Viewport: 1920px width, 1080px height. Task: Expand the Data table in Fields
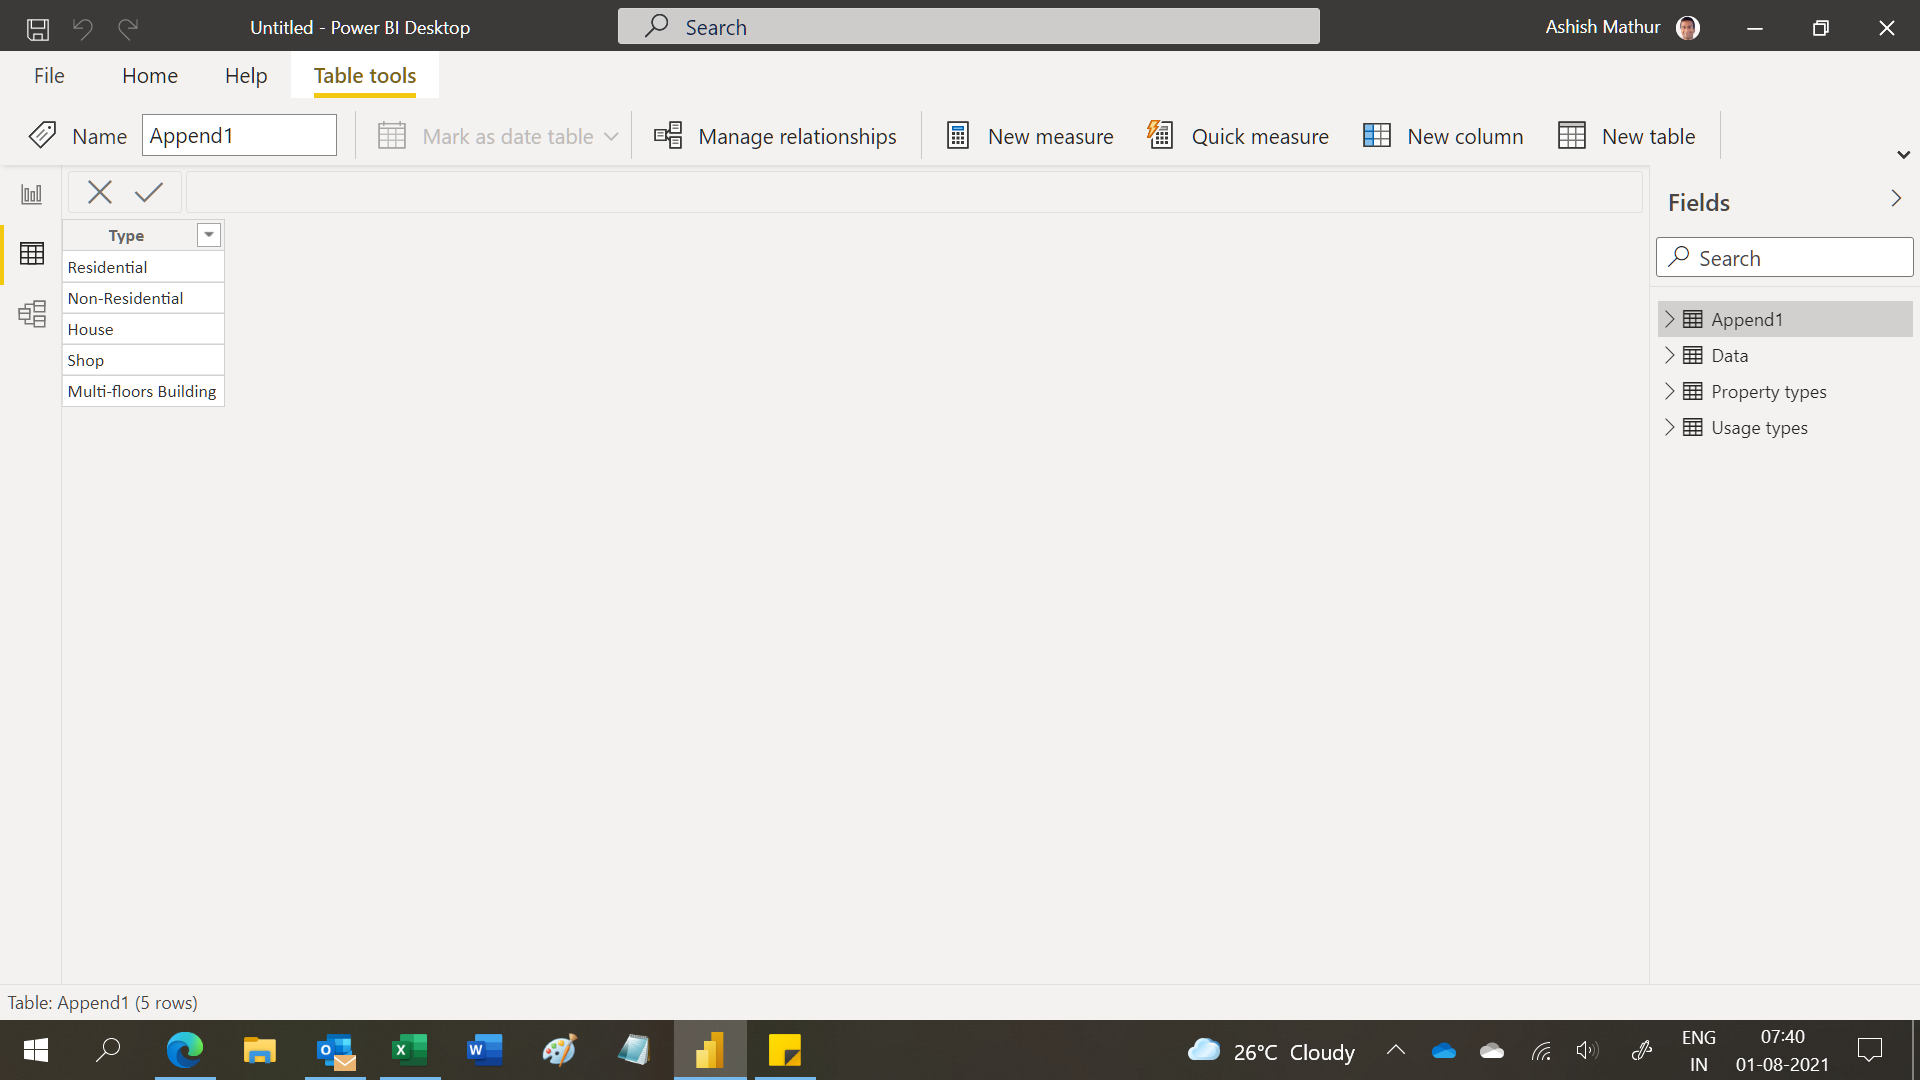[1669, 356]
